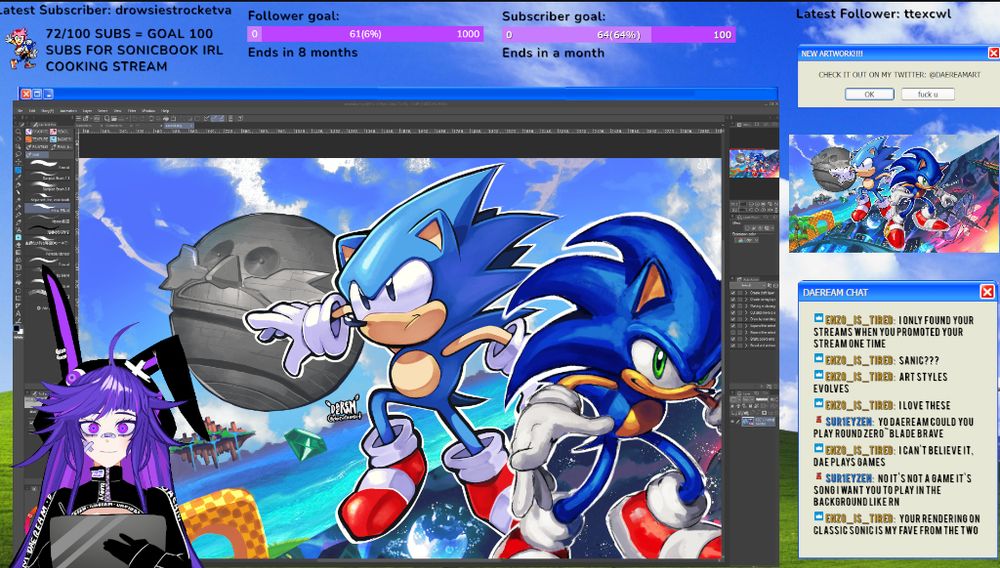Screen dimensions: 1000x568
Task: Click the highlighted canvas document tab
Action: pyautogui.click(x=179, y=126)
